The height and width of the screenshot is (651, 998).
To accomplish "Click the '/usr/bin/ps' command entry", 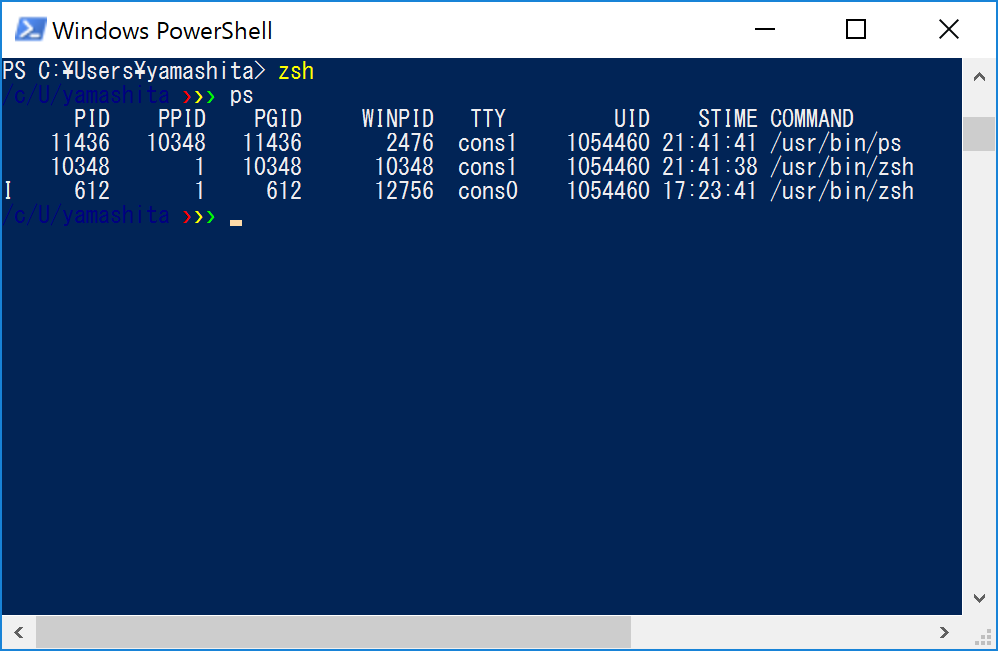I will (x=836, y=143).
